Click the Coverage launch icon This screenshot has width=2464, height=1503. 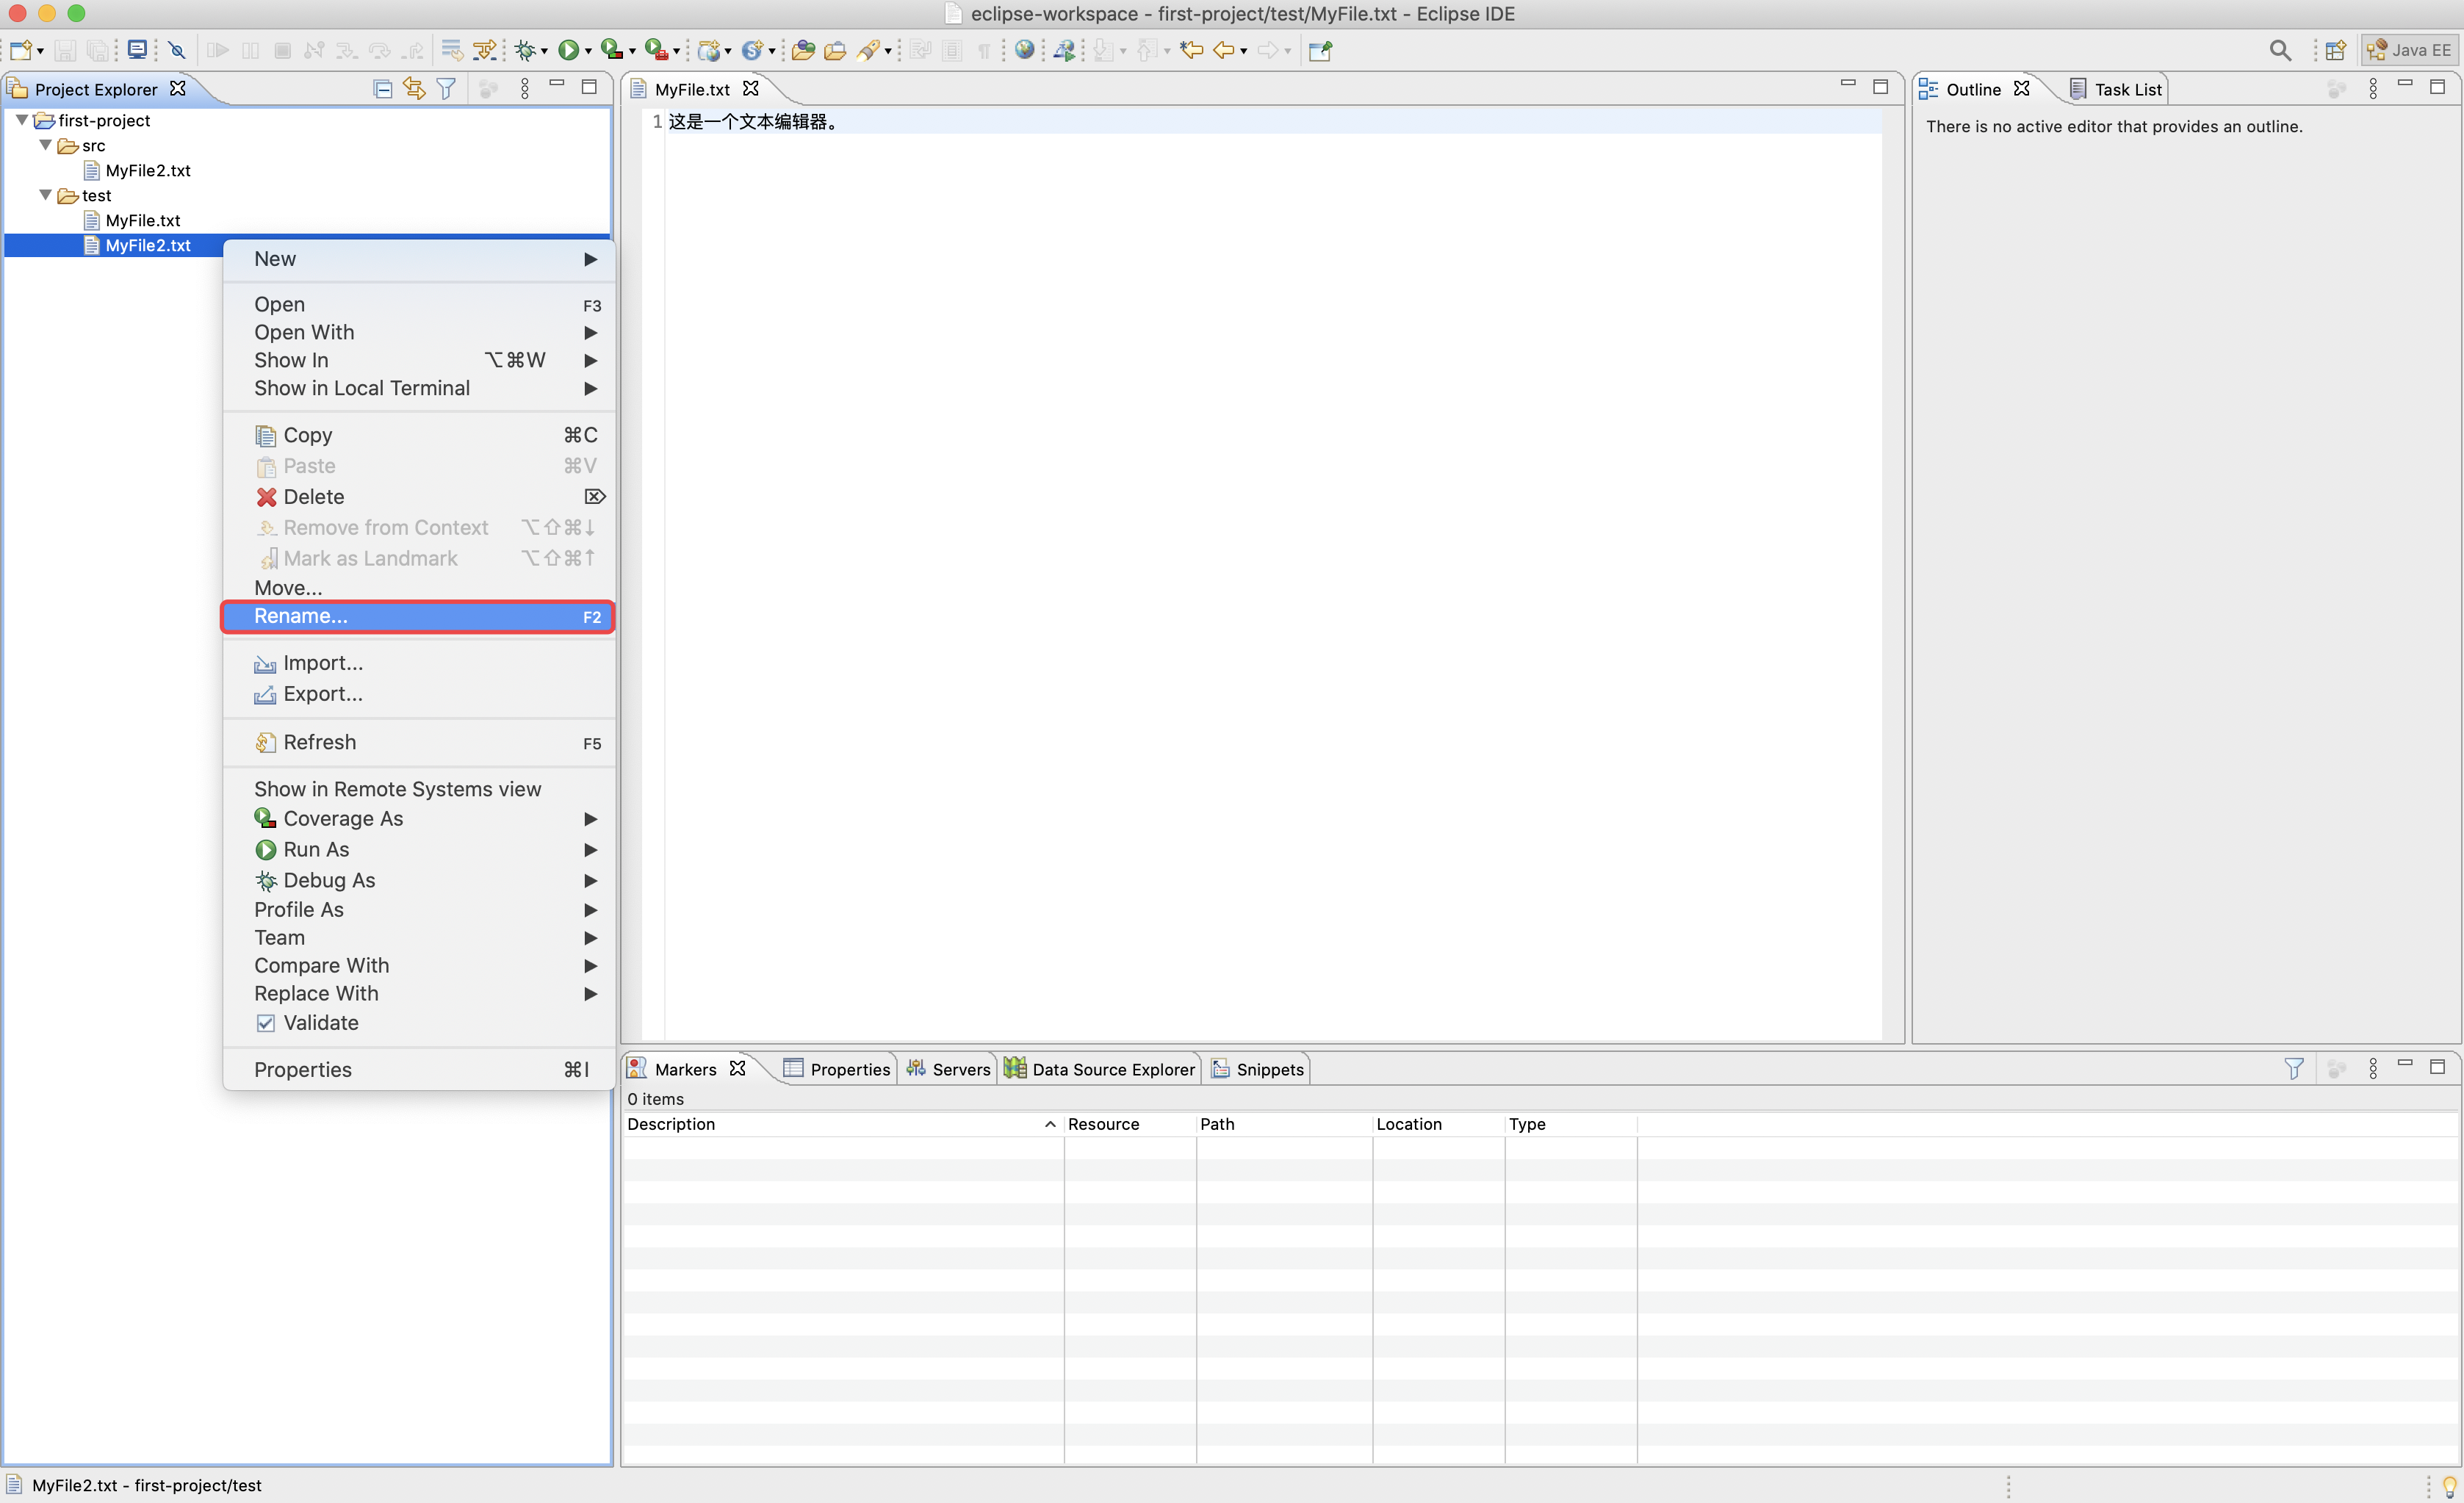(x=611, y=50)
